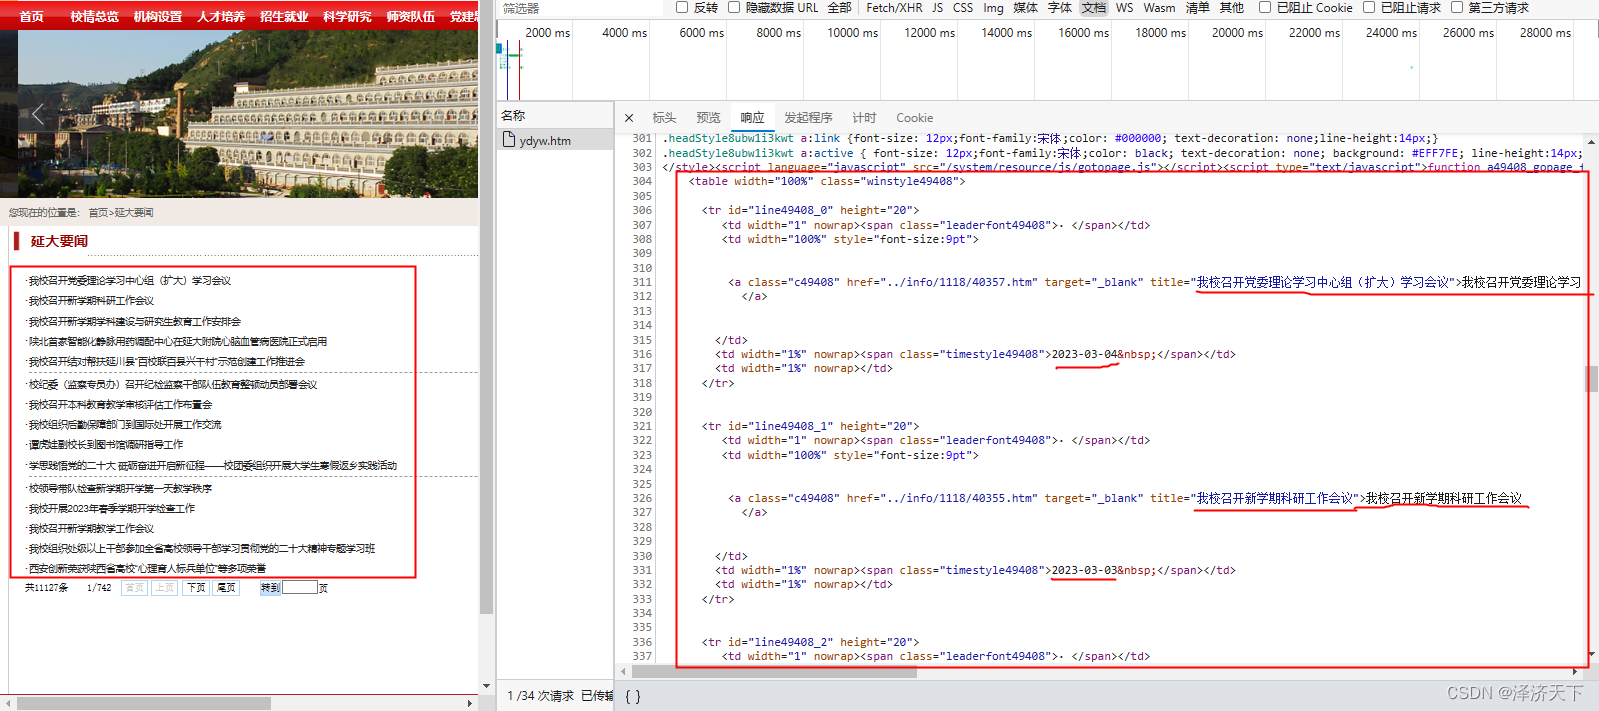1599x711 pixels.
Task: Click the ydyw.htm document file icon
Action: pos(509,140)
